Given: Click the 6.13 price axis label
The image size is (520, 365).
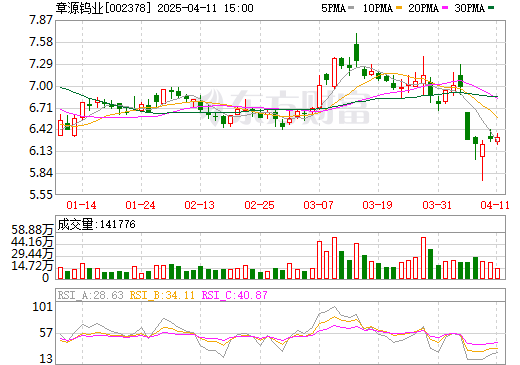Looking at the screenshot, I should pos(41,151).
